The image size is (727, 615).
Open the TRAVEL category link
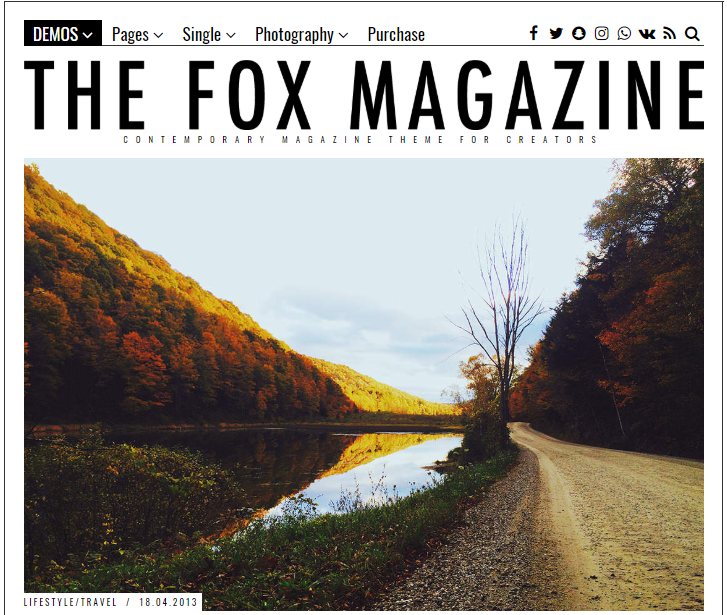99,602
